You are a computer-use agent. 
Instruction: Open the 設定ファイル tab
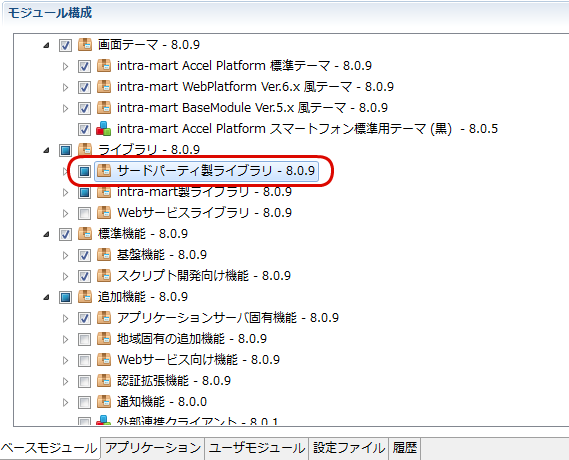[349, 448]
